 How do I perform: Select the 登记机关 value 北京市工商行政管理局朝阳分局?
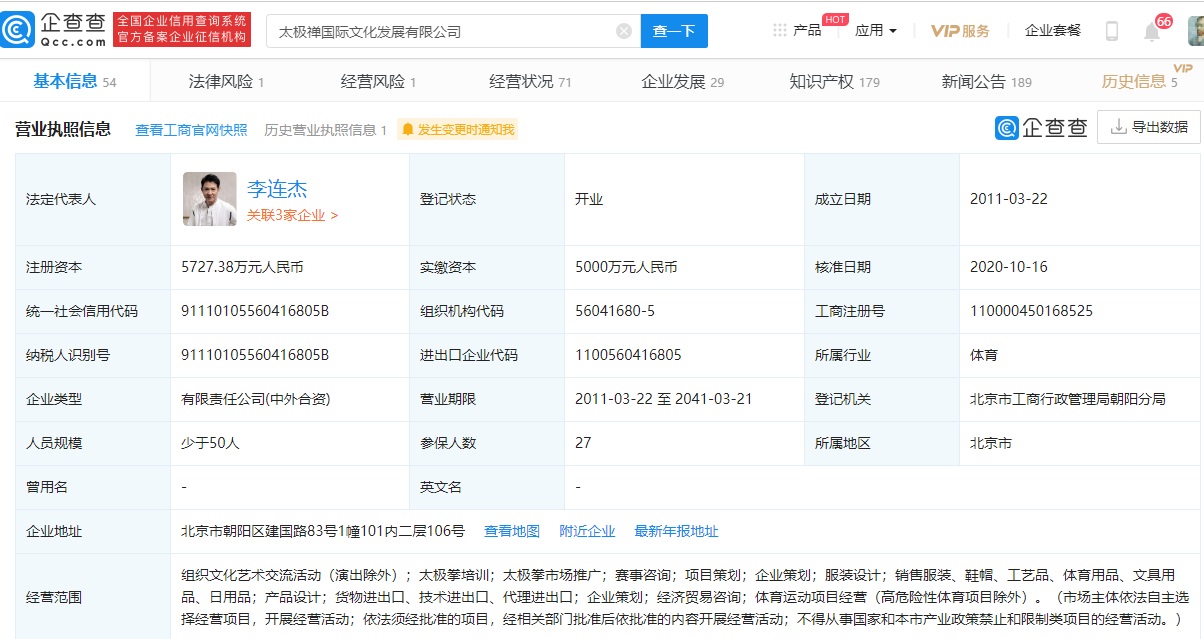1068,399
